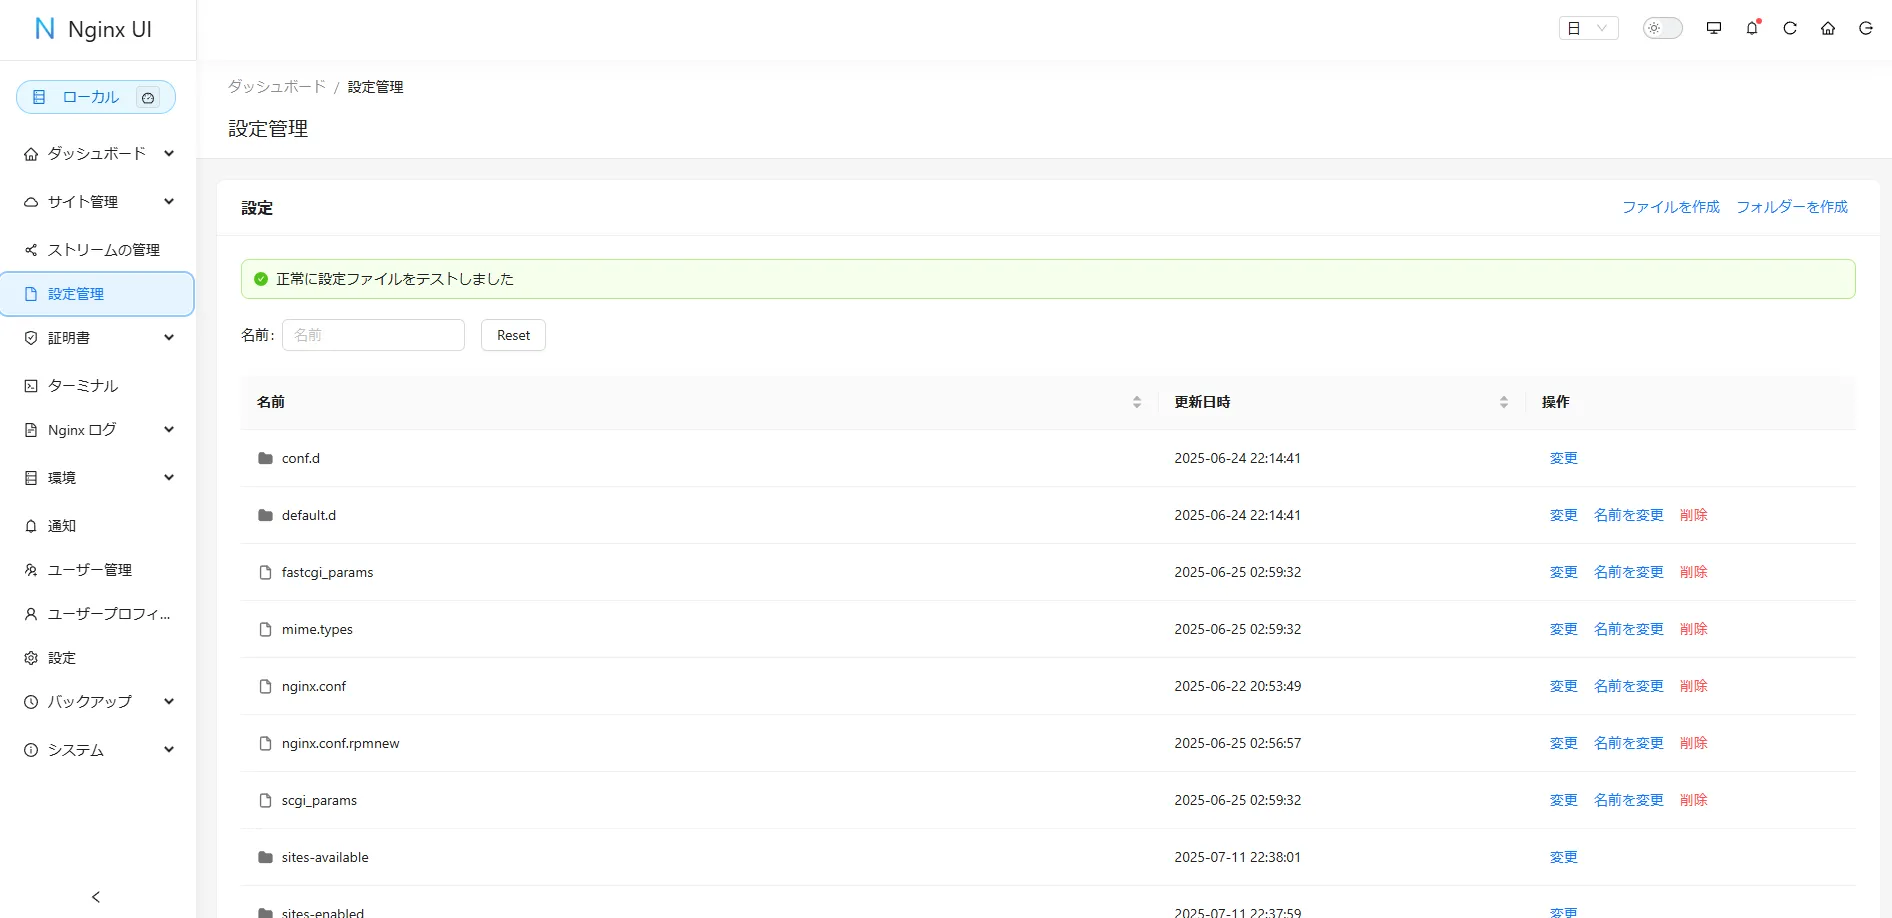This screenshot has height=918, width=1892.
Task: Click the logout icon at top right
Action: point(1866,28)
